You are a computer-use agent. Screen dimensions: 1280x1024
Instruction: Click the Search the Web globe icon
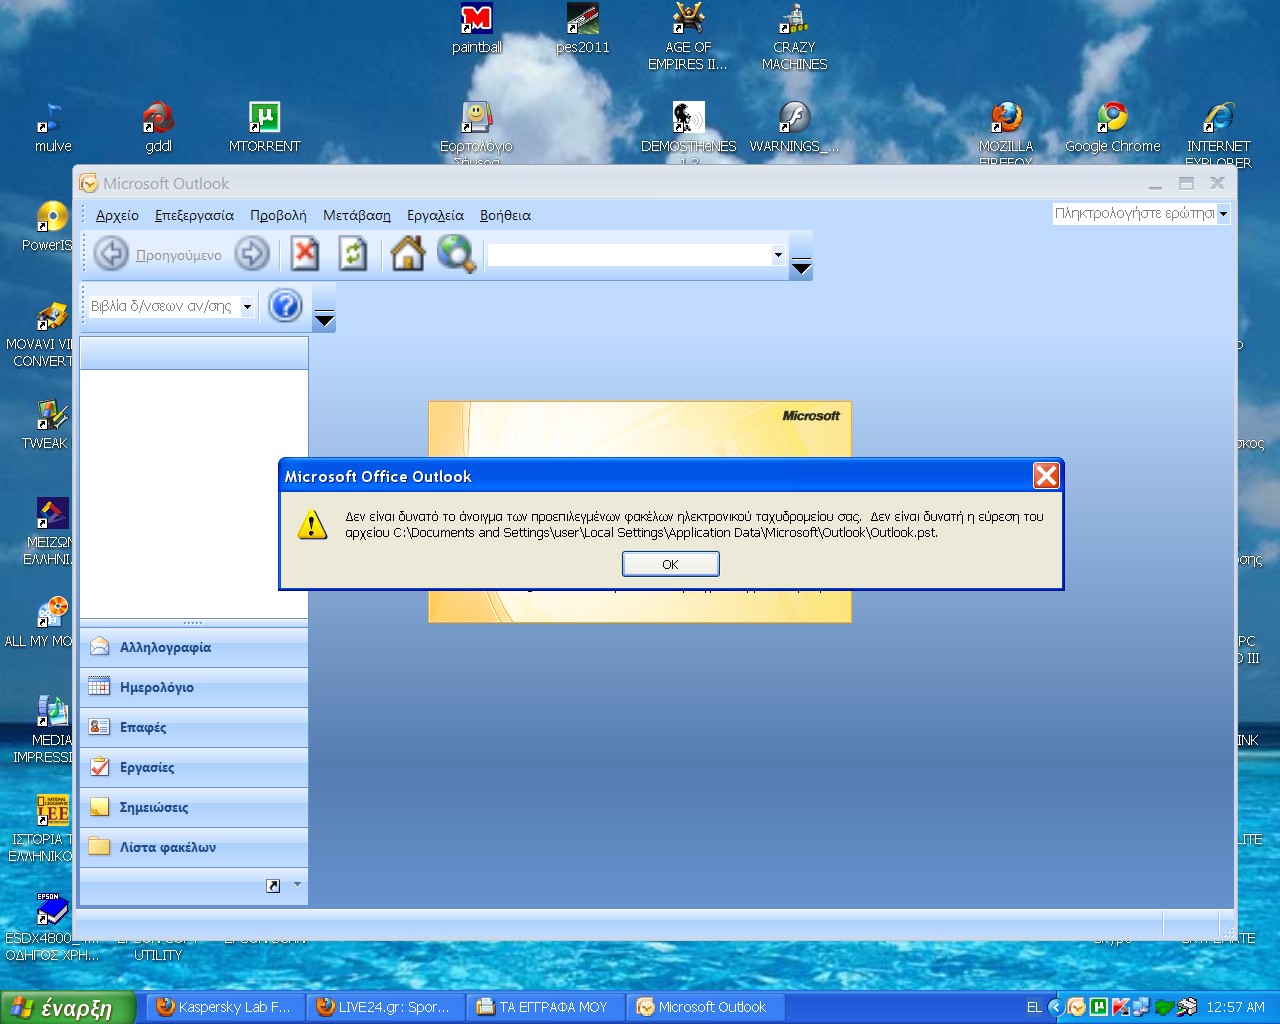pos(456,254)
